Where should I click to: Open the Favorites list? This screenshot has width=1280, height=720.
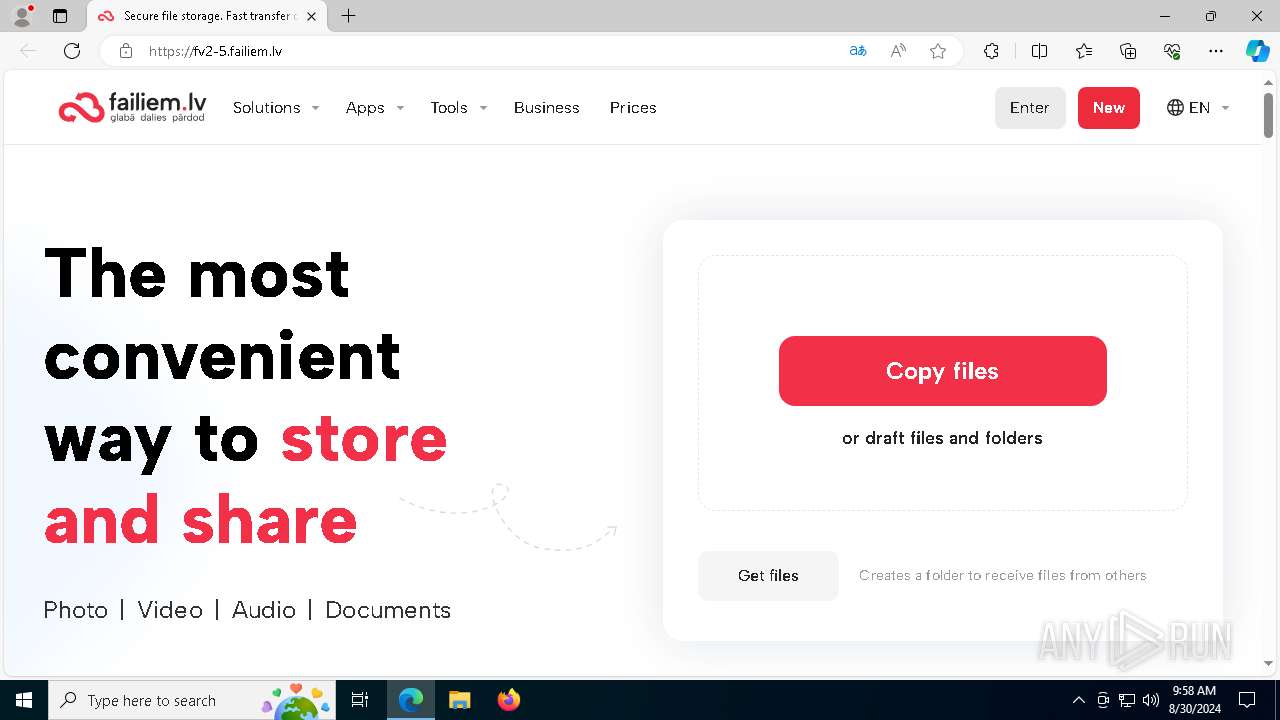pos(1084,51)
